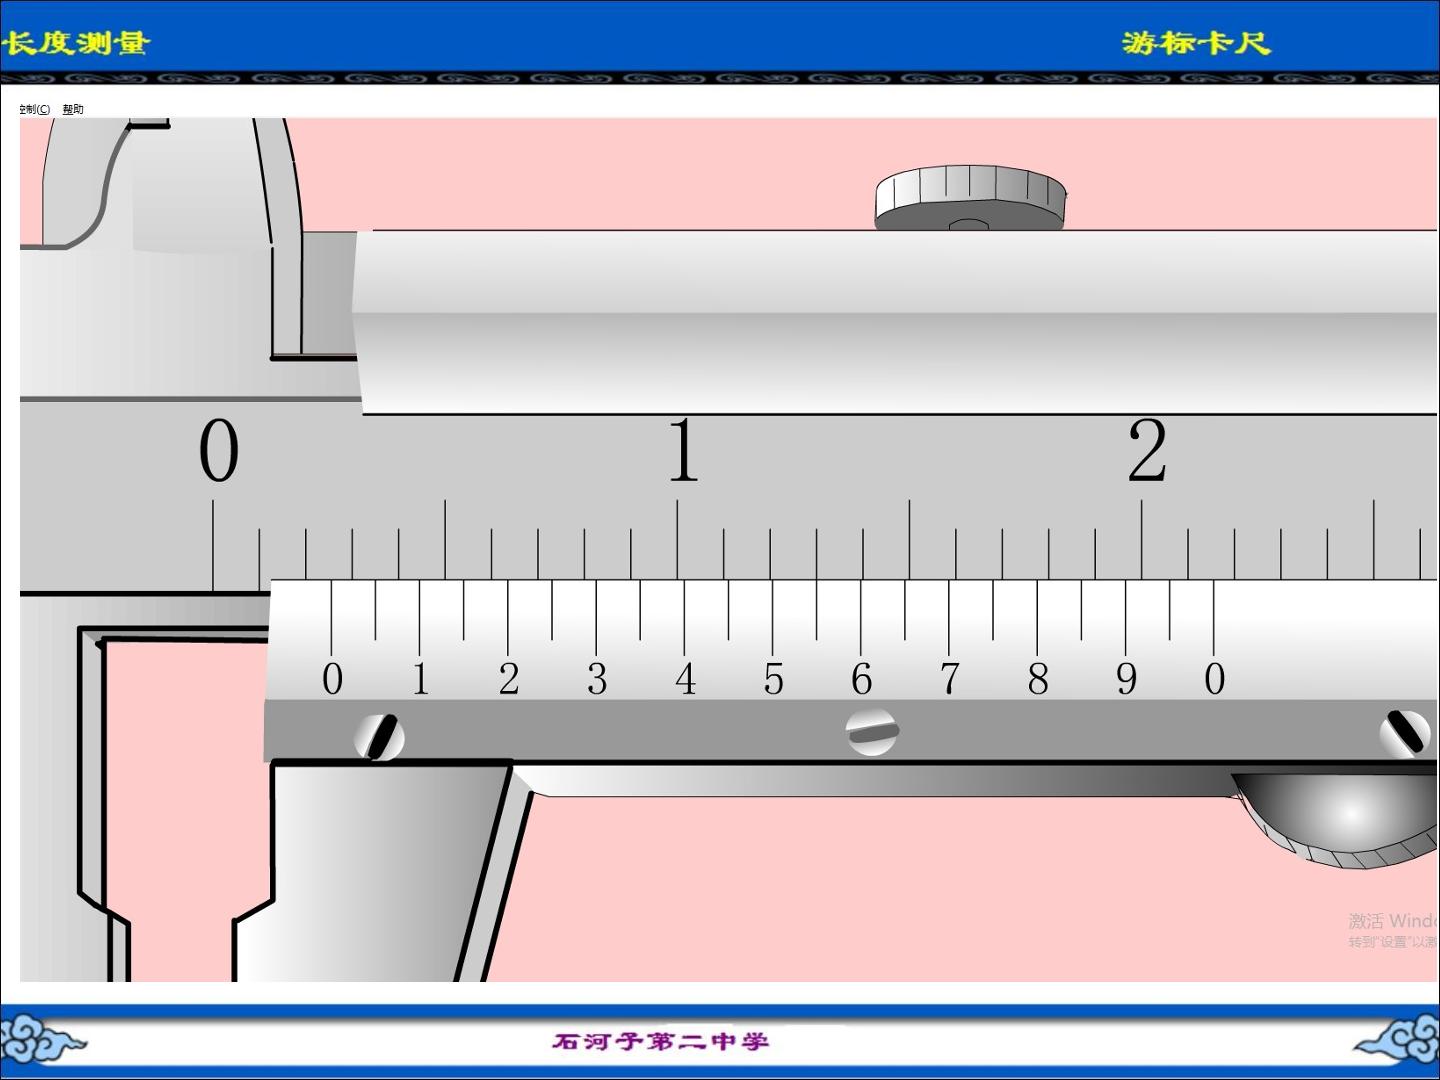Click the middle slotted screw on vernier
Viewport: 1440px width, 1080px height.
coord(872,731)
